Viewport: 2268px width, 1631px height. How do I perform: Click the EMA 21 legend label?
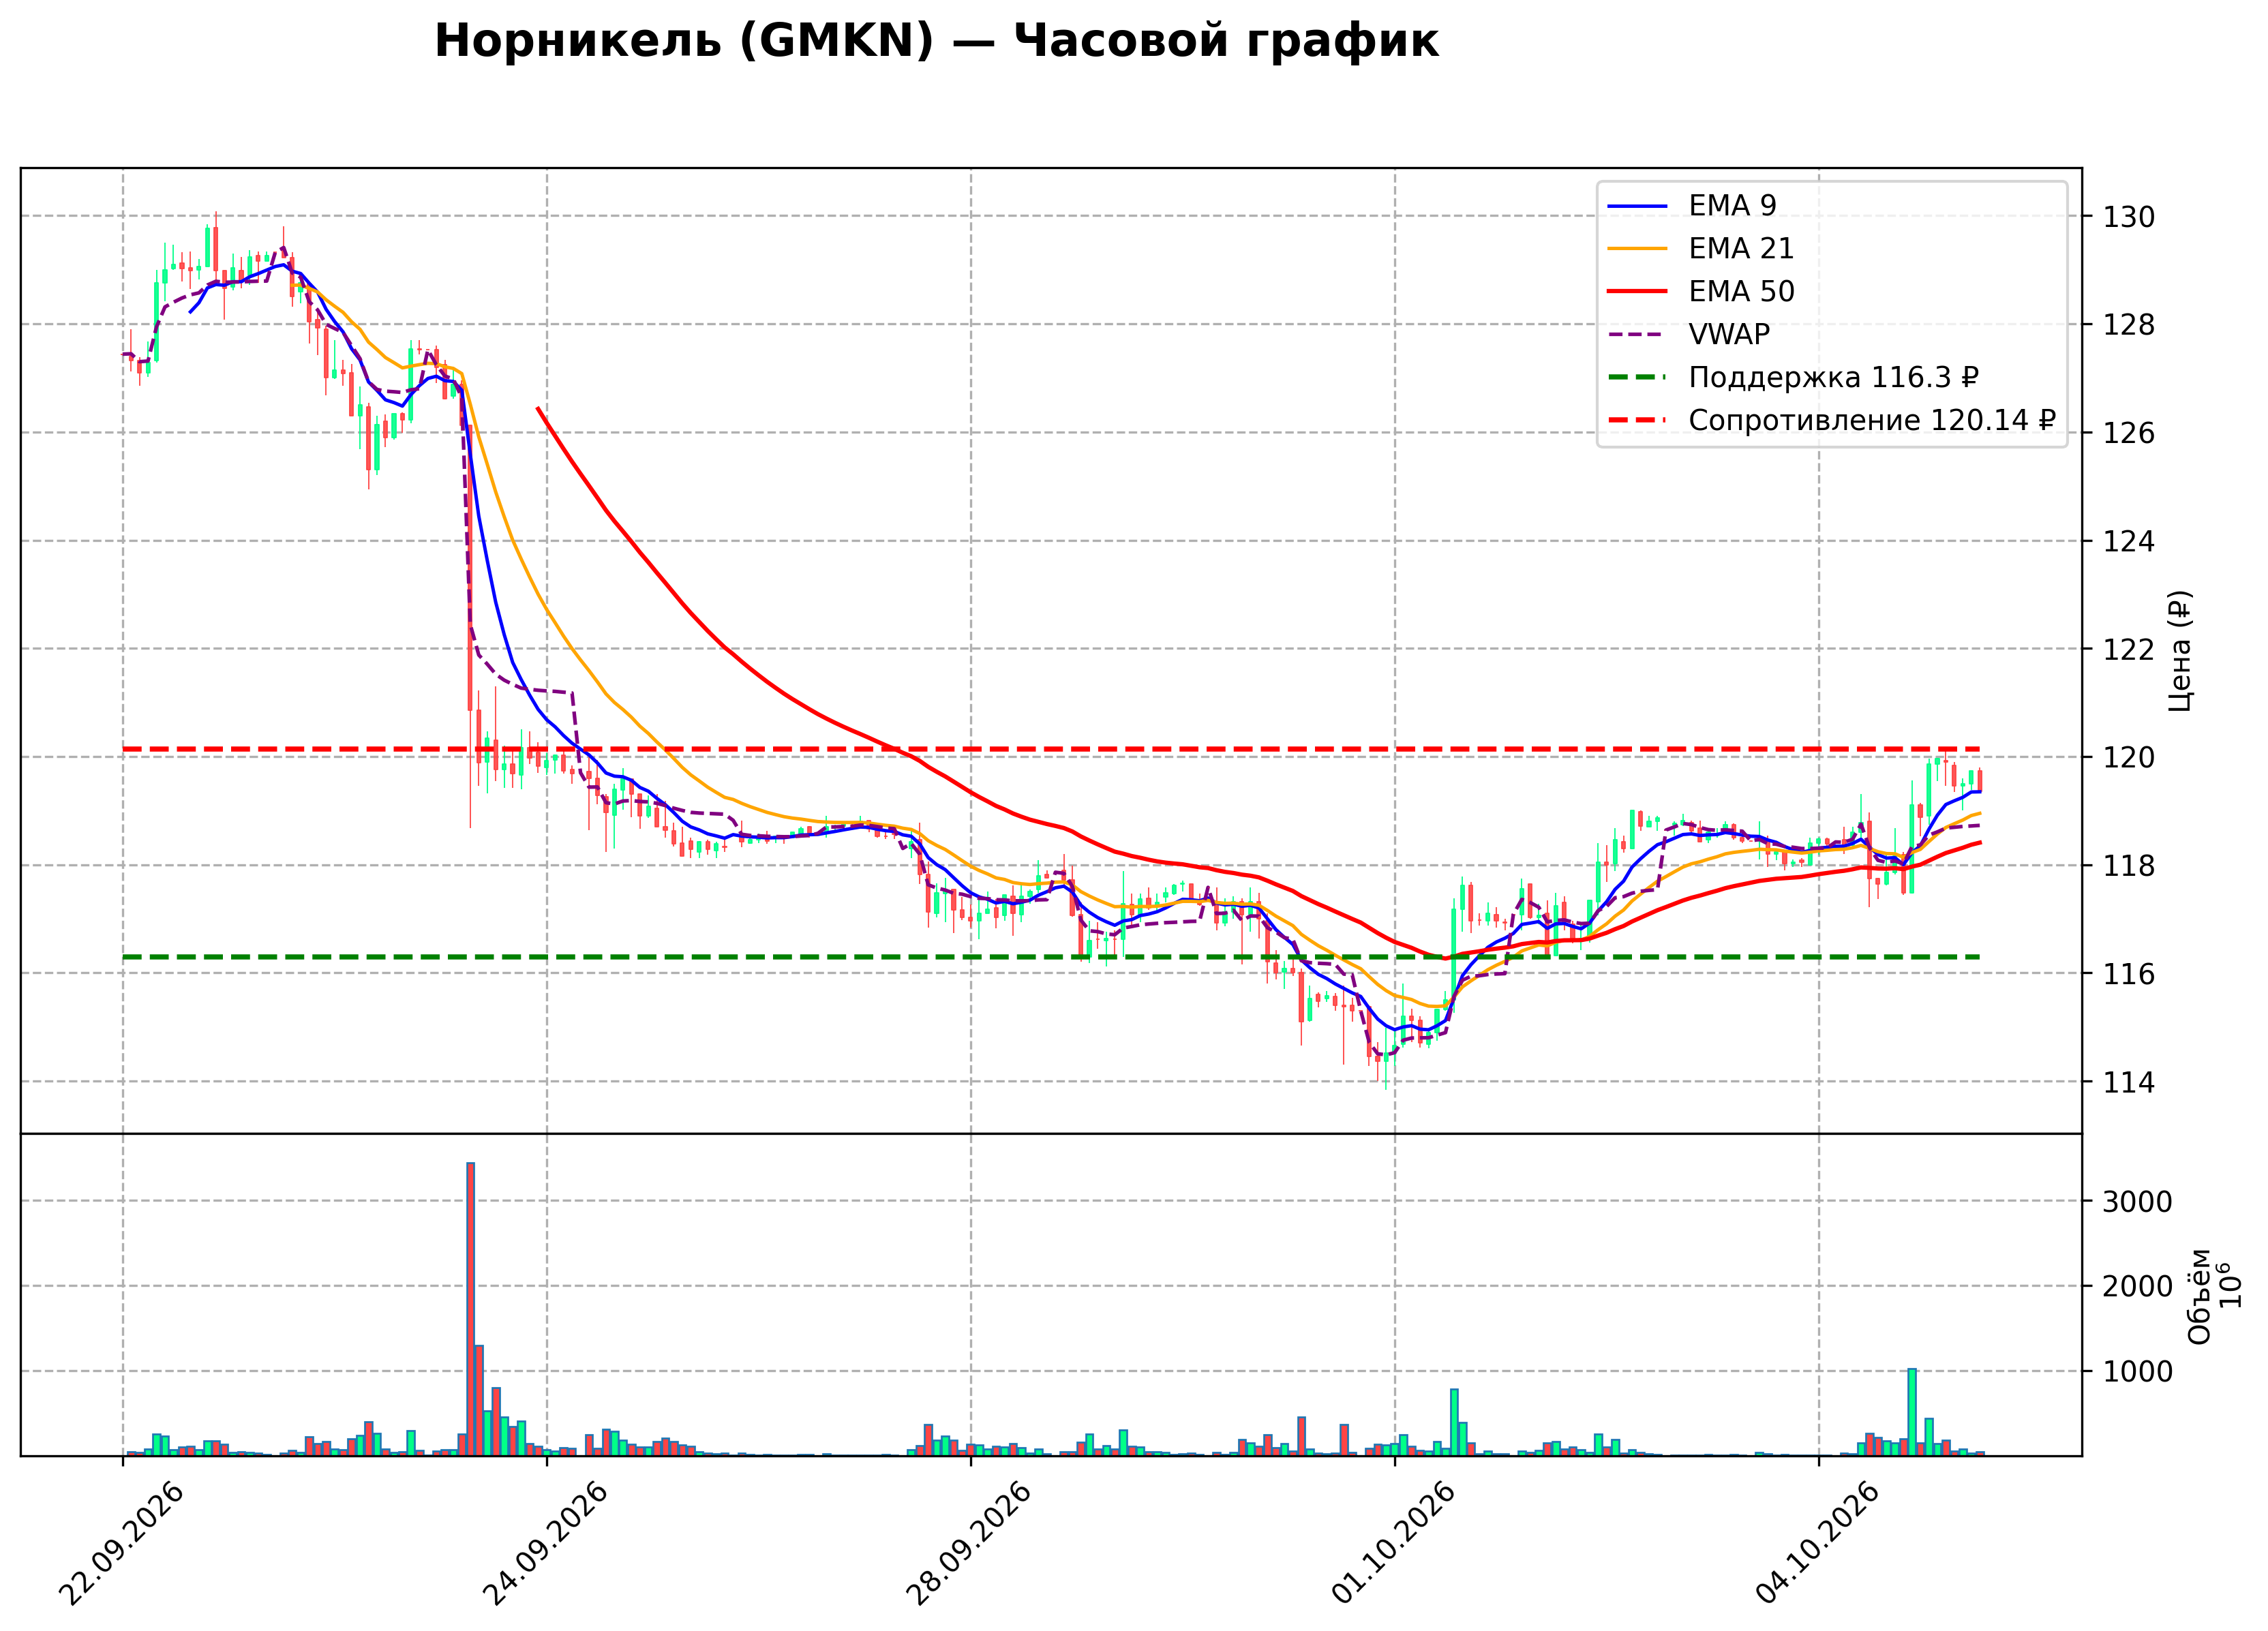1741,249
